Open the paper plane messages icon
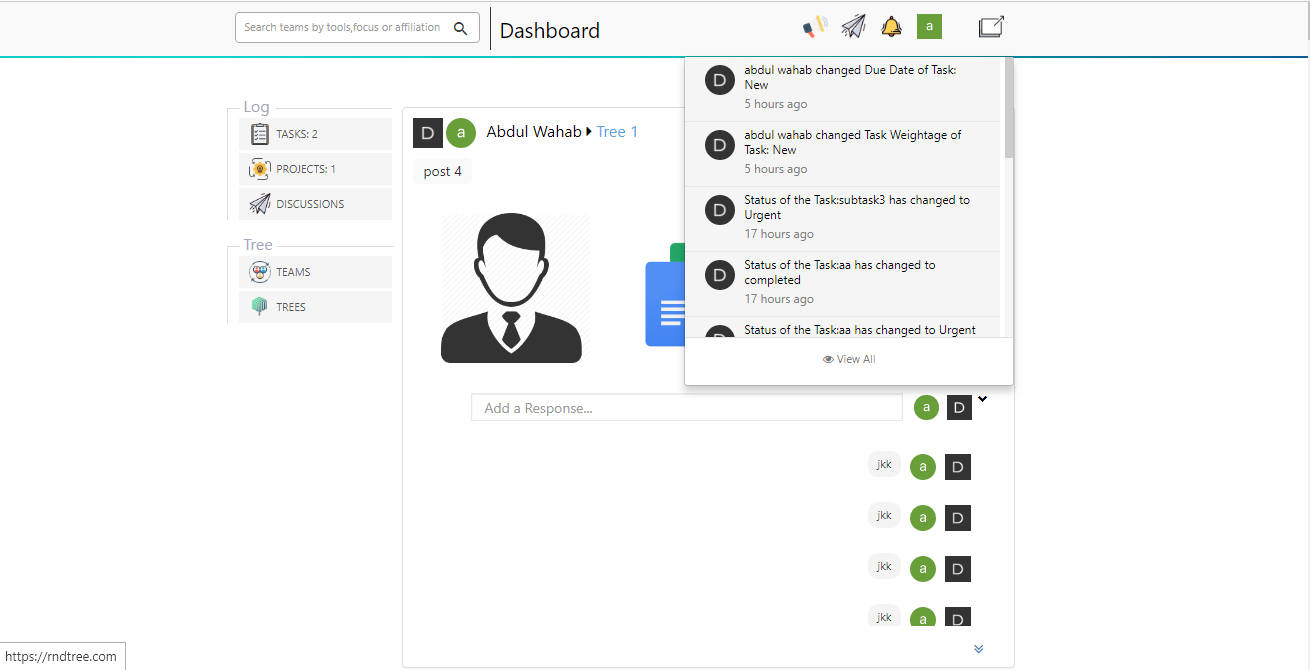 [853, 27]
